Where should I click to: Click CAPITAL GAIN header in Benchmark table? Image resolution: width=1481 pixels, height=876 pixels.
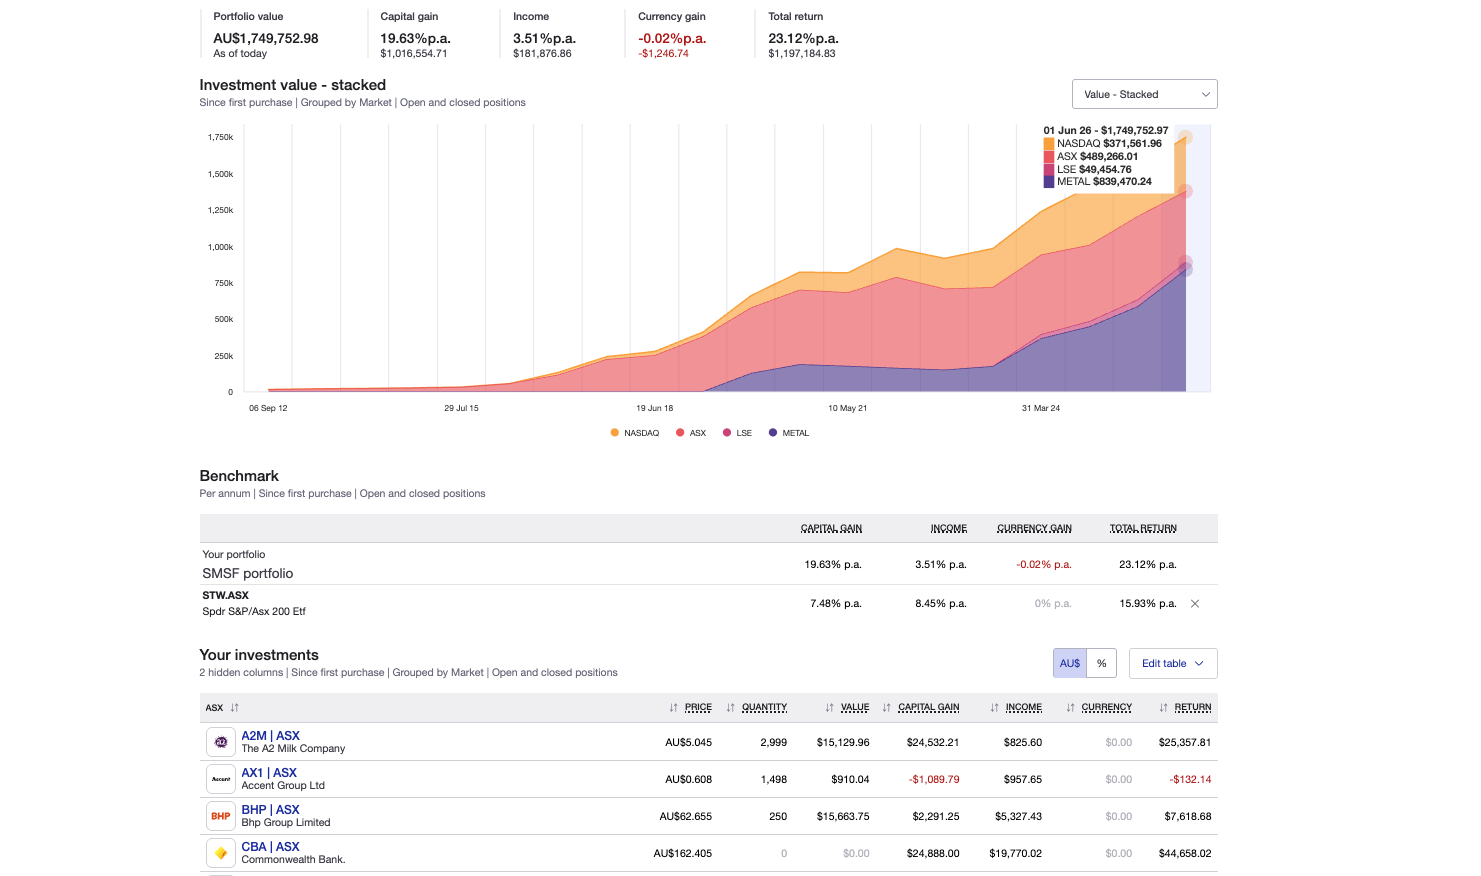tap(831, 528)
